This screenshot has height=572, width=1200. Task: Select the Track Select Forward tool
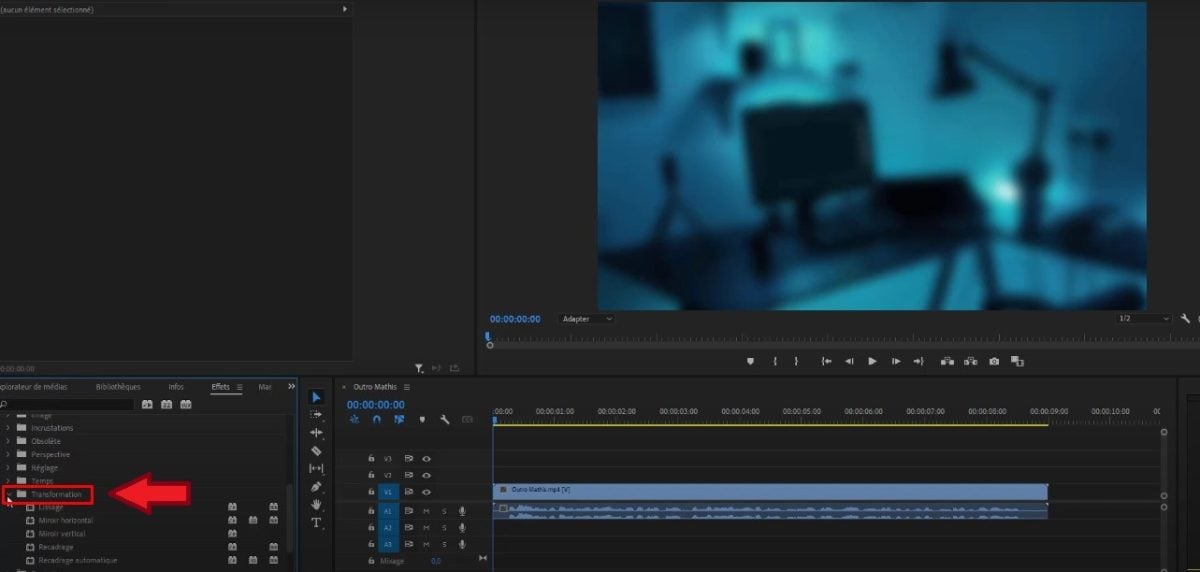[x=317, y=414]
